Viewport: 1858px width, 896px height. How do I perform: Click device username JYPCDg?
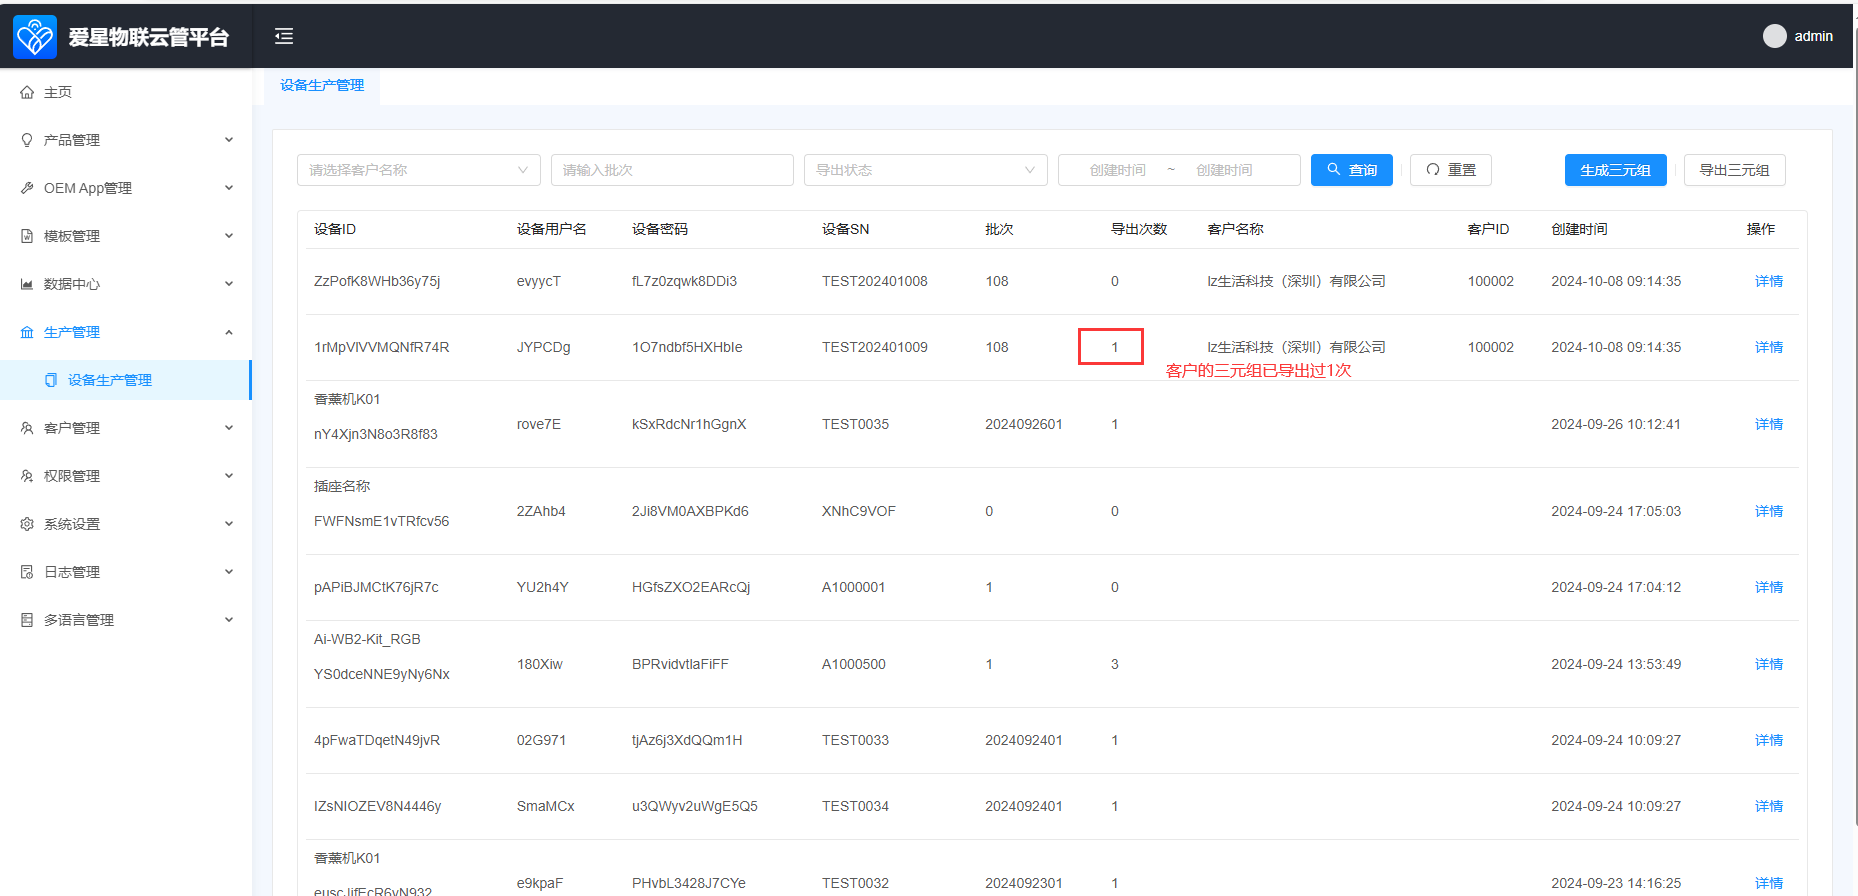point(543,347)
